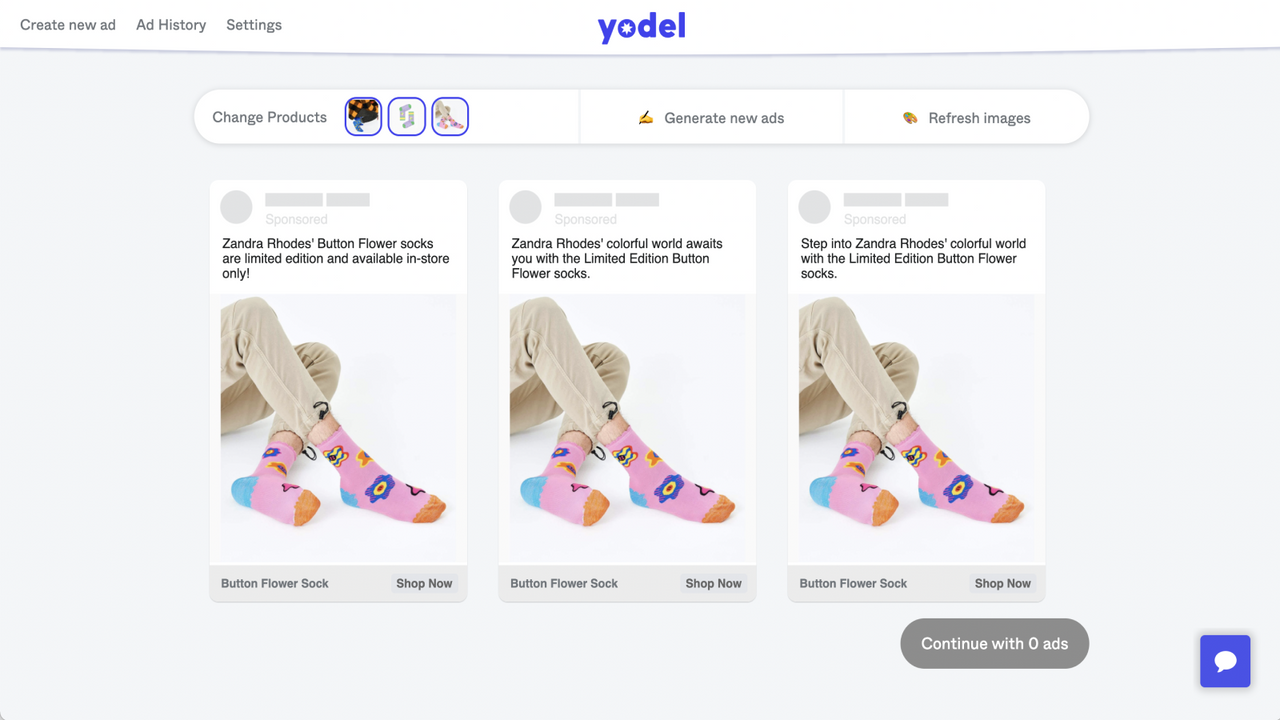Click Shop Now on the rightmost ad card
Screen dimensions: 1280x720
click(x=1002, y=583)
